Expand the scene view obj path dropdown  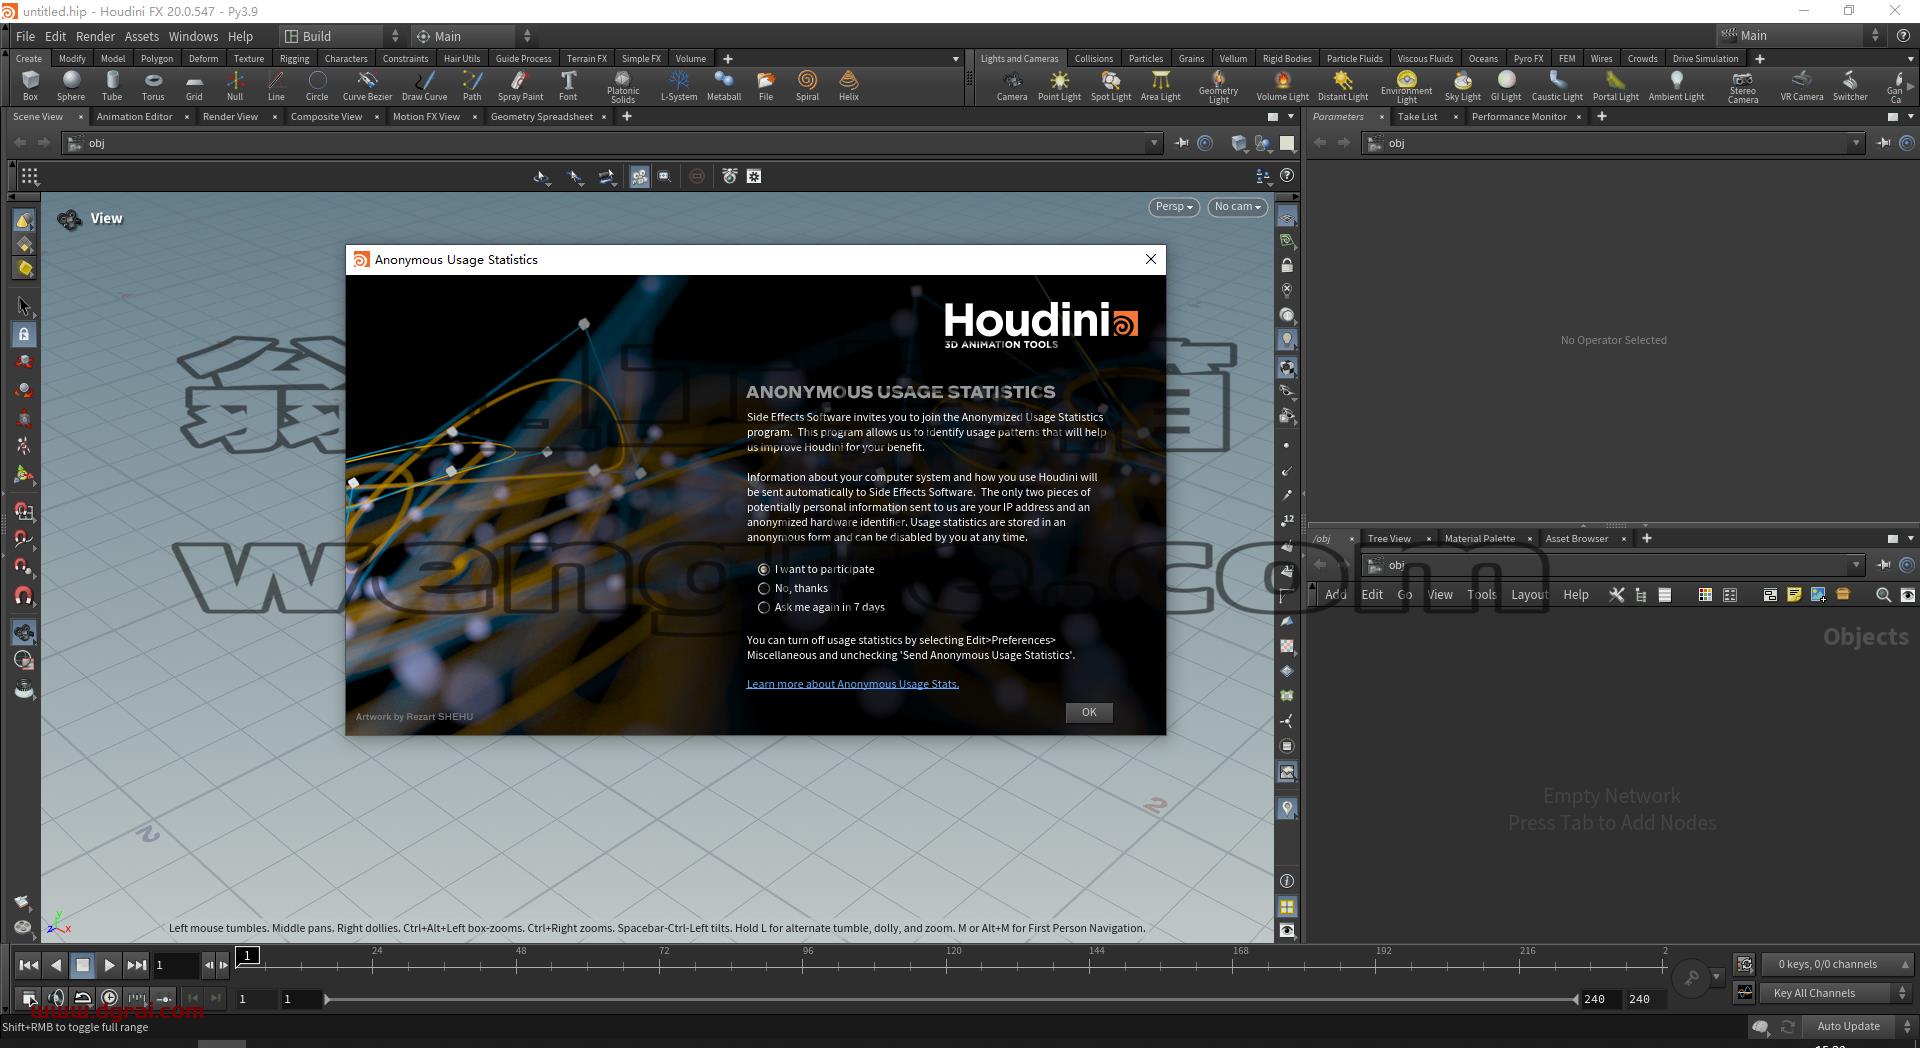[x=1154, y=143]
